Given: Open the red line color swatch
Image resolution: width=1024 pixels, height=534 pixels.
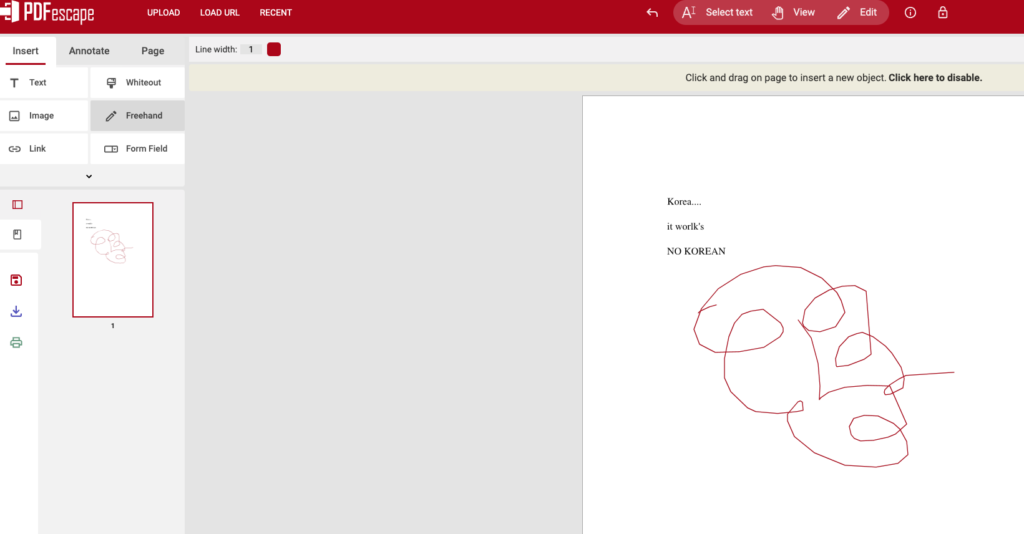Looking at the screenshot, I should pos(274,49).
